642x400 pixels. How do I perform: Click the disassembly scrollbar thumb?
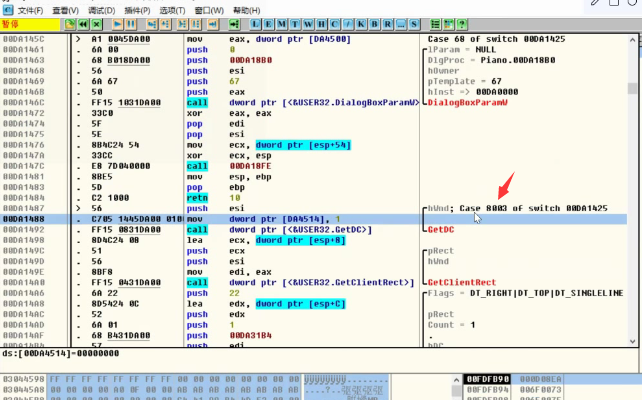point(633,88)
